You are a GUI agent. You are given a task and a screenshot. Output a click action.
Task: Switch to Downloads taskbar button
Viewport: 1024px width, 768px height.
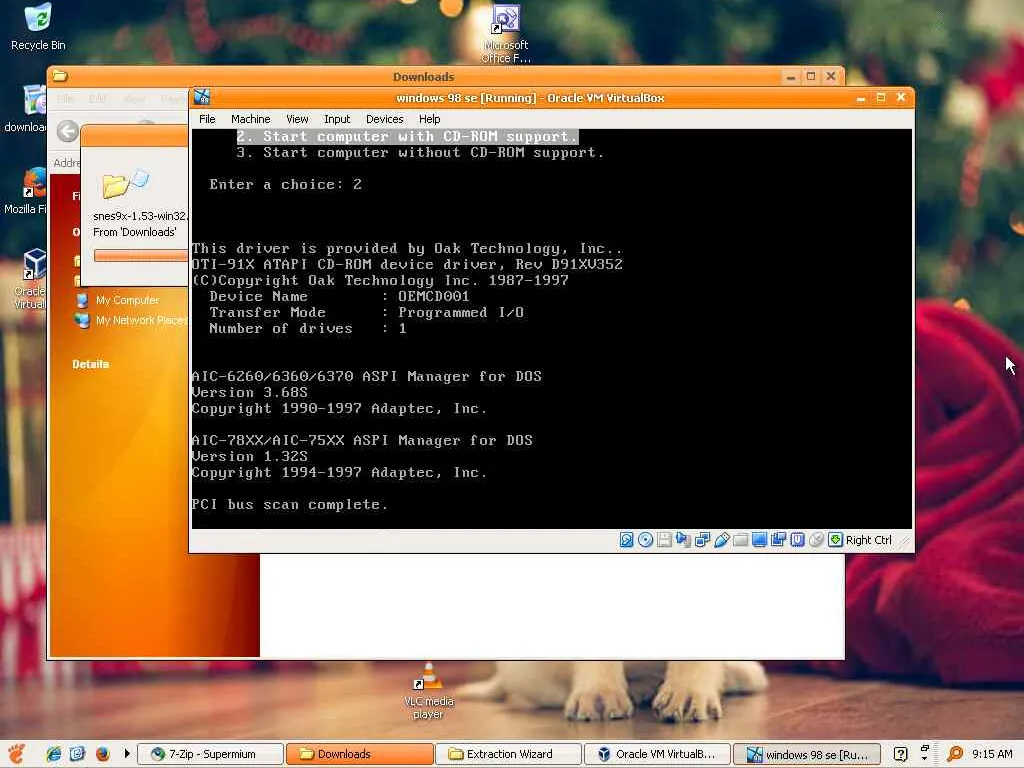point(360,754)
